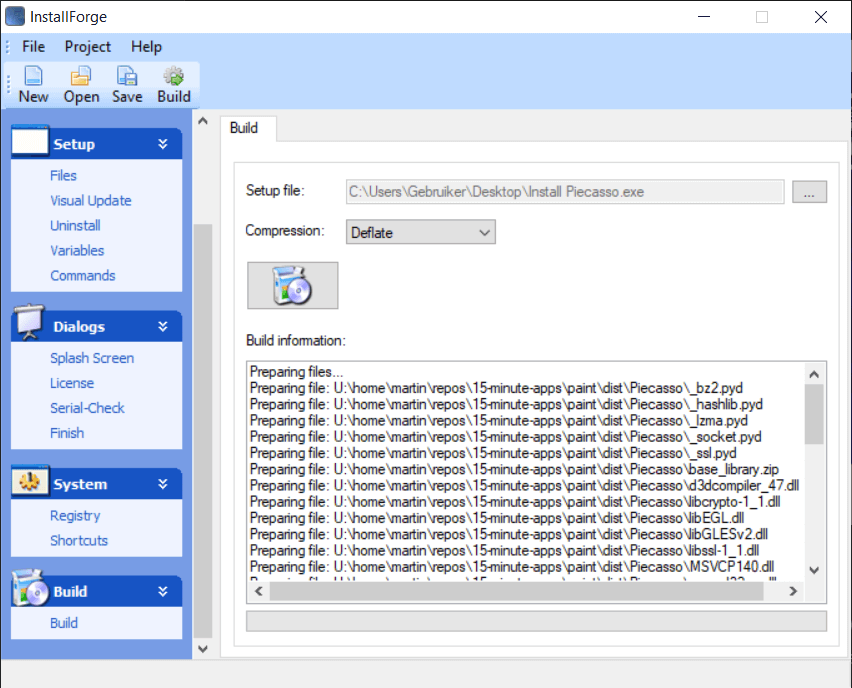Image resolution: width=852 pixels, height=688 pixels.
Task: Click the build log scroll right arrow
Action: pyautogui.click(x=793, y=591)
